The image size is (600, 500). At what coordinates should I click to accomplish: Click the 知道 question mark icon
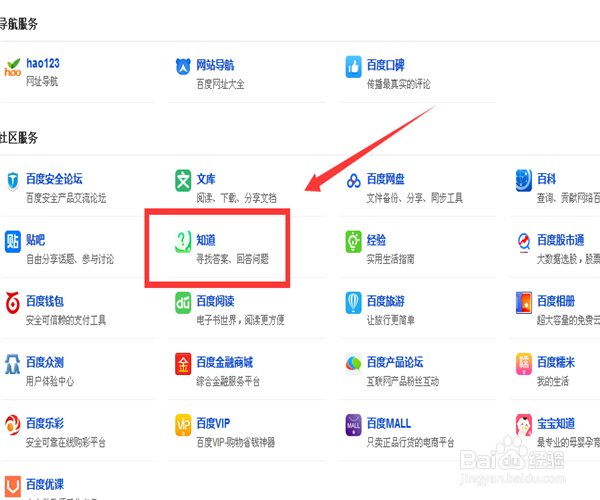(183, 242)
